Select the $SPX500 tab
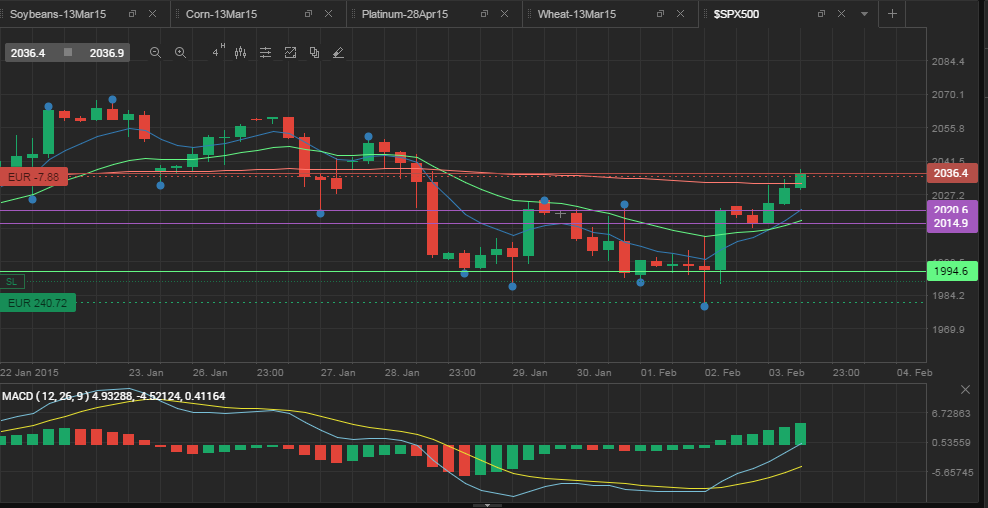 (x=736, y=14)
